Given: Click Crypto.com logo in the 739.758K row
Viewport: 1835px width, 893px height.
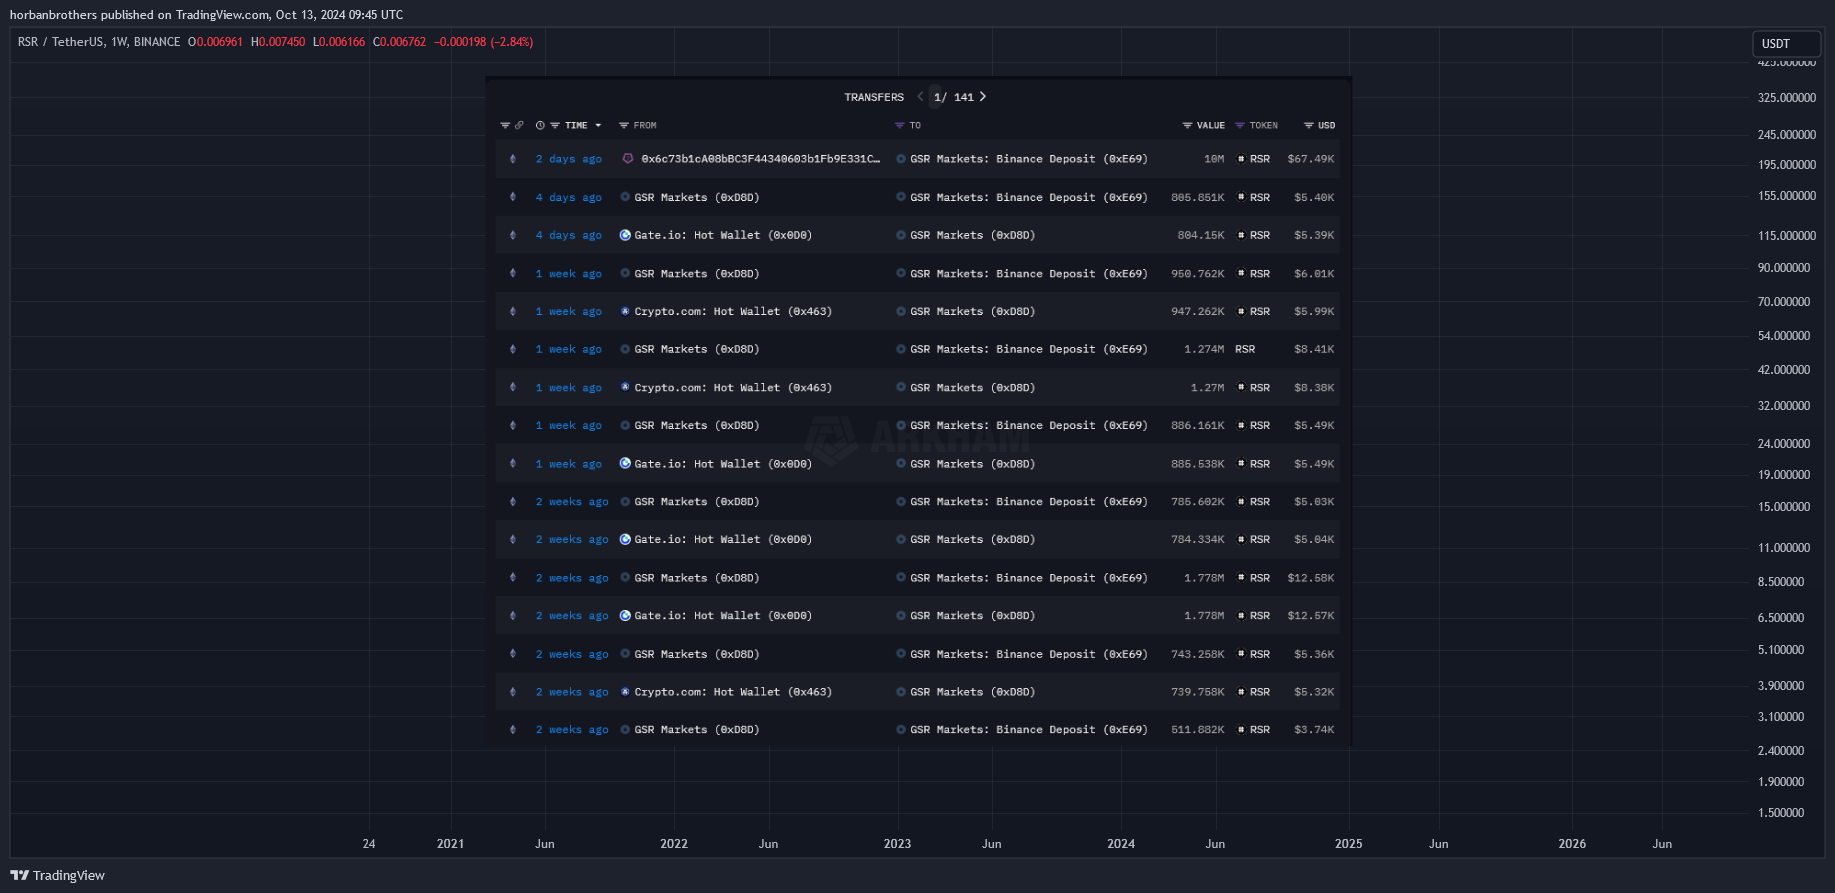Looking at the screenshot, I should [625, 692].
